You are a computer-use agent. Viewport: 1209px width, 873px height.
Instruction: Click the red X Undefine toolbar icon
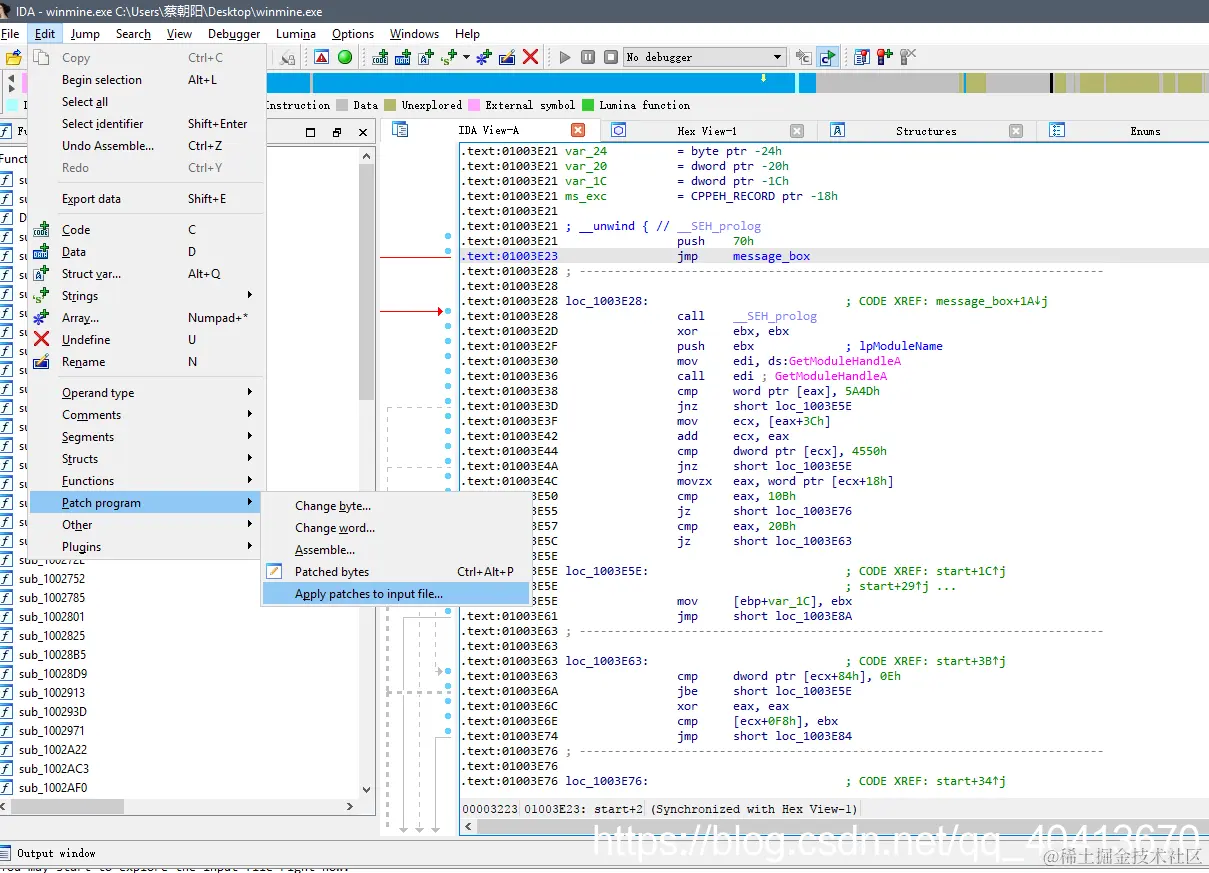click(x=530, y=57)
